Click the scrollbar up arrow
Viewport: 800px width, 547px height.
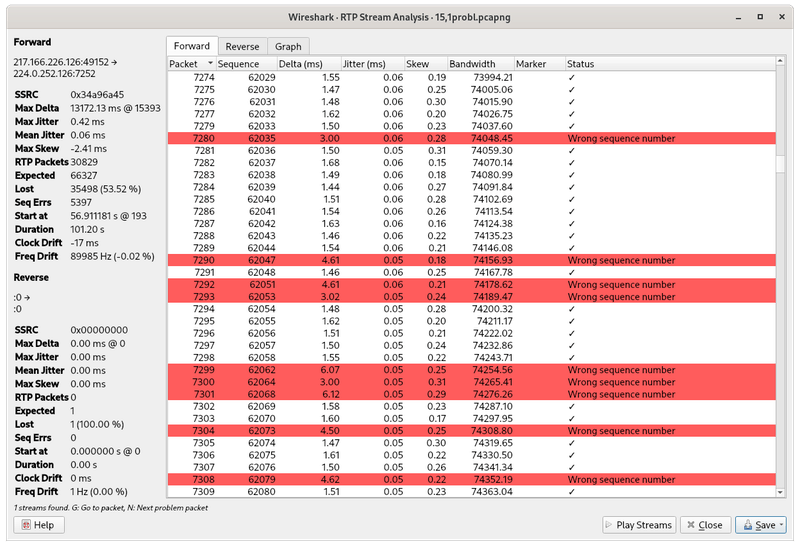coord(780,61)
